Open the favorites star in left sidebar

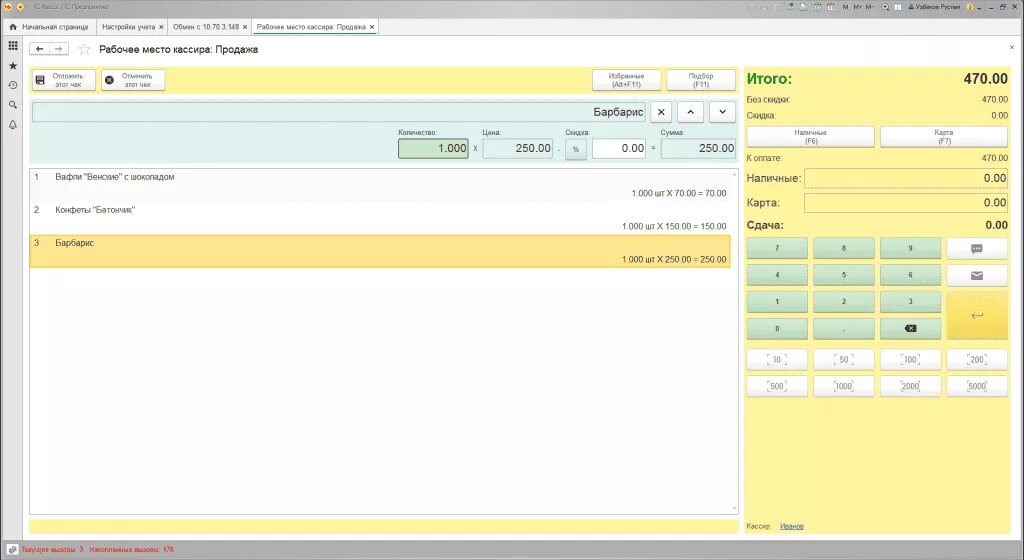pos(12,66)
